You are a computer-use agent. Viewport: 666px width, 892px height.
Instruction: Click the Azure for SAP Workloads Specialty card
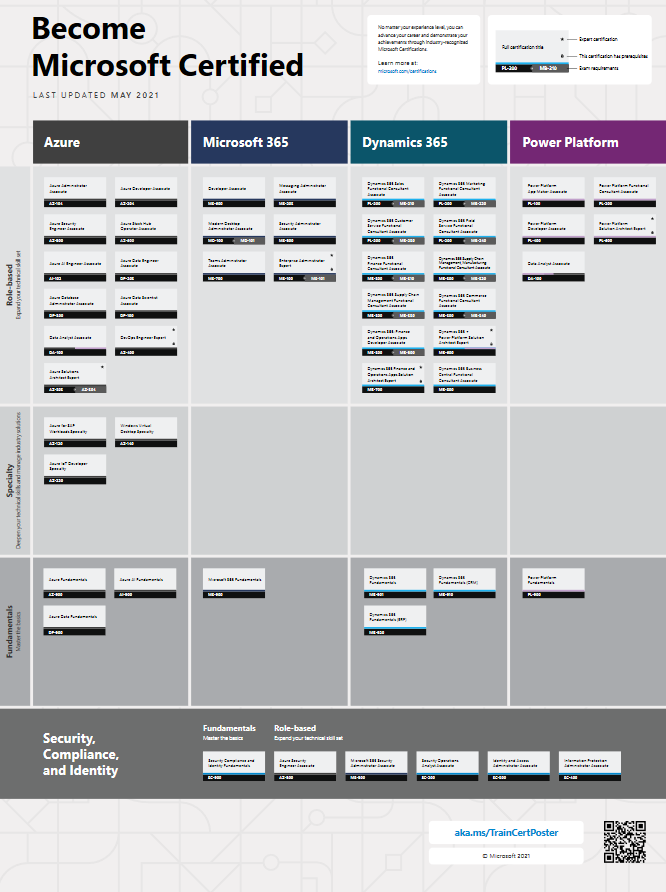(75, 432)
